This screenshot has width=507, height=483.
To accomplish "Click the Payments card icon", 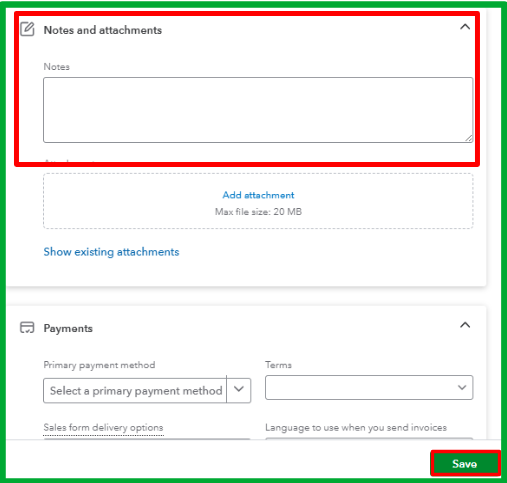I will [x=27, y=327].
